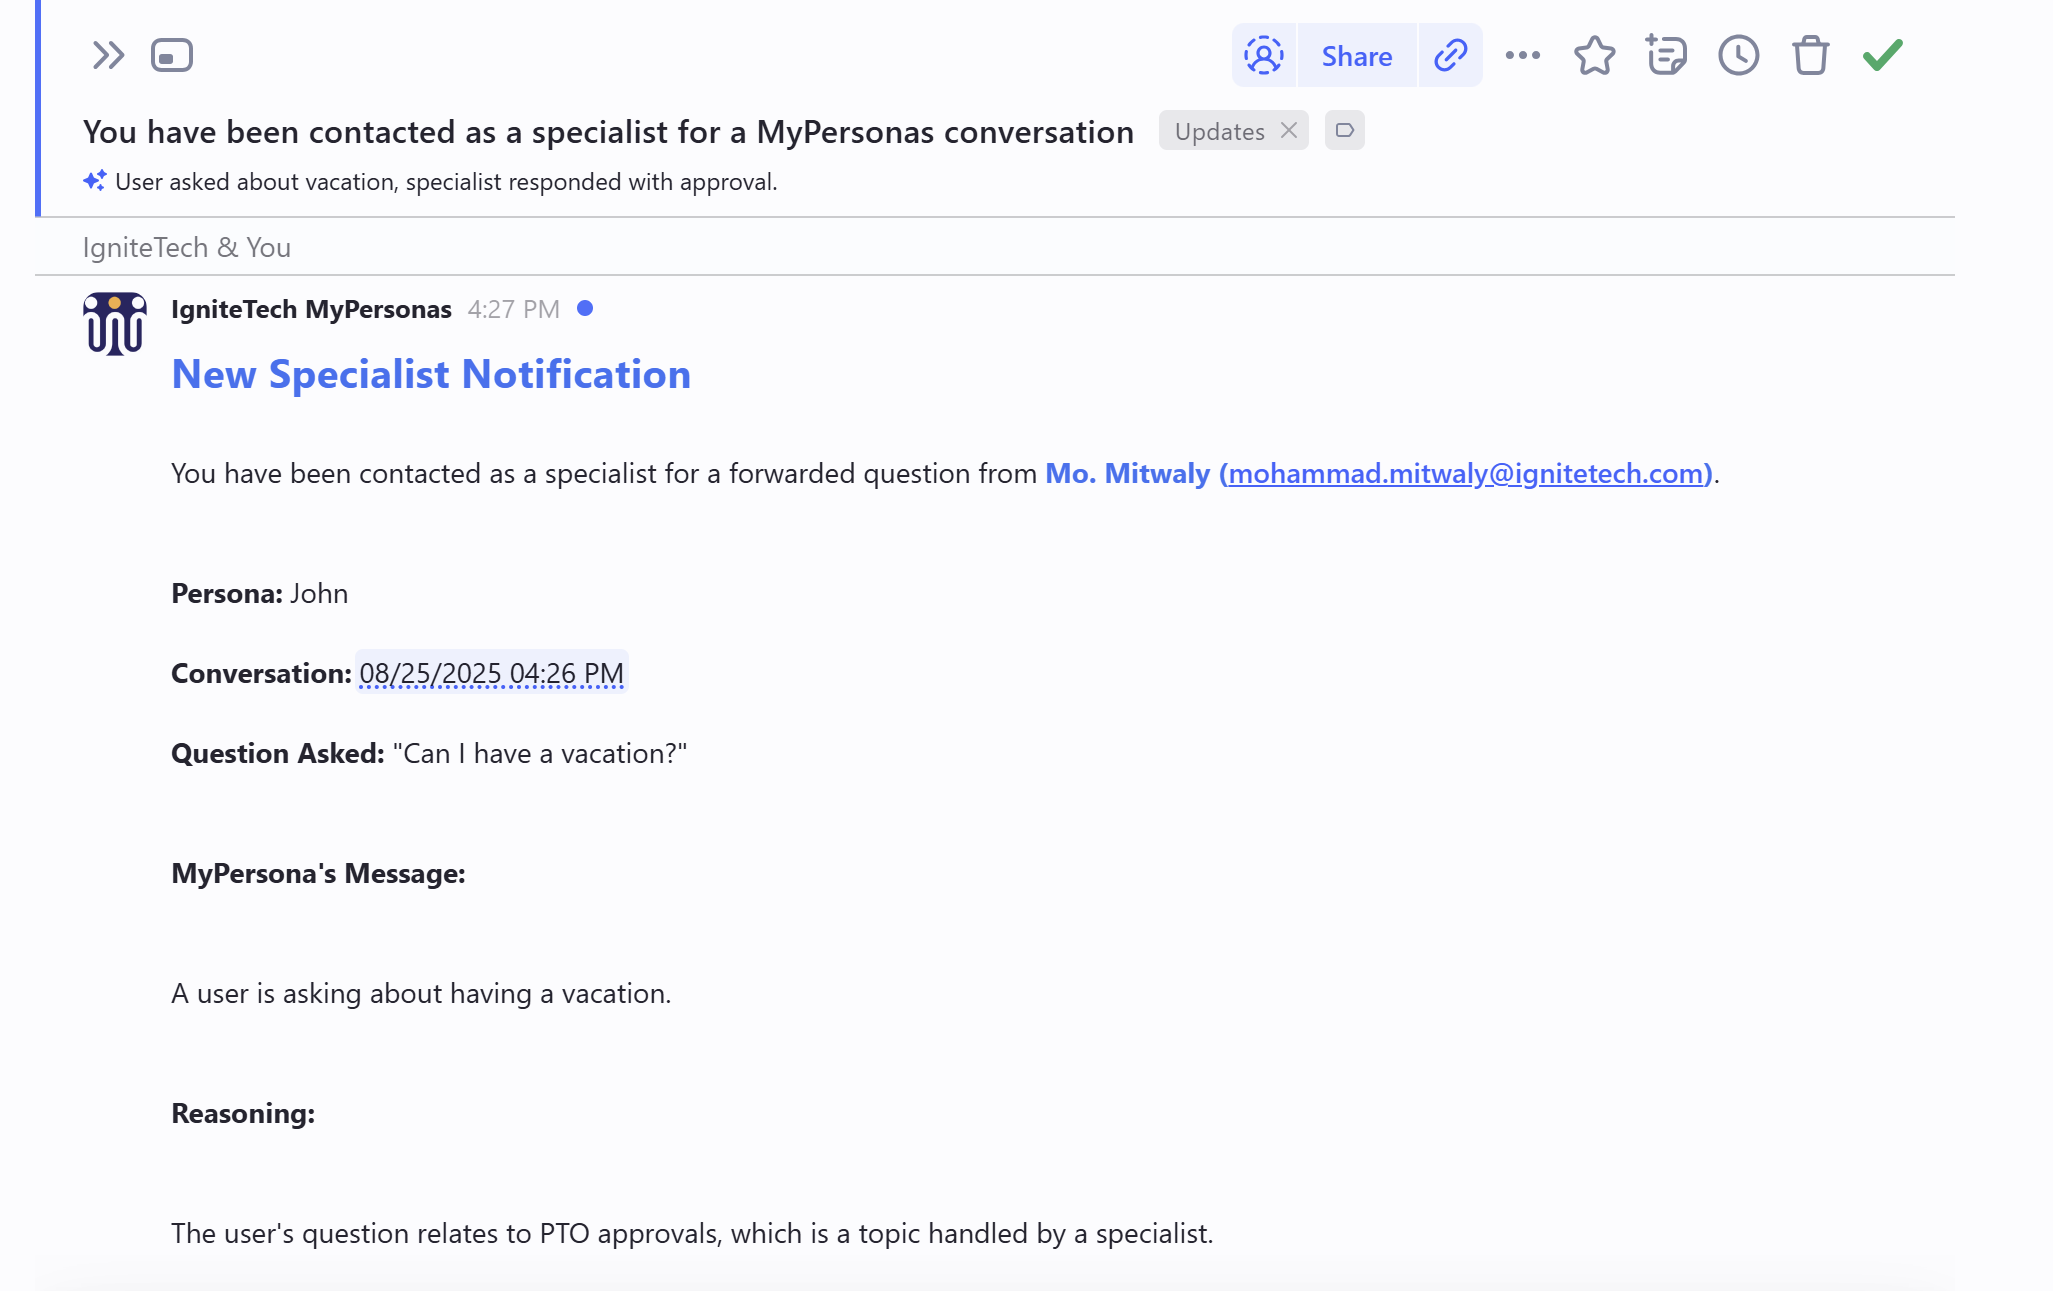The image size is (2053, 1291).
Task: Click the Persona: John line
Action: 260,593
